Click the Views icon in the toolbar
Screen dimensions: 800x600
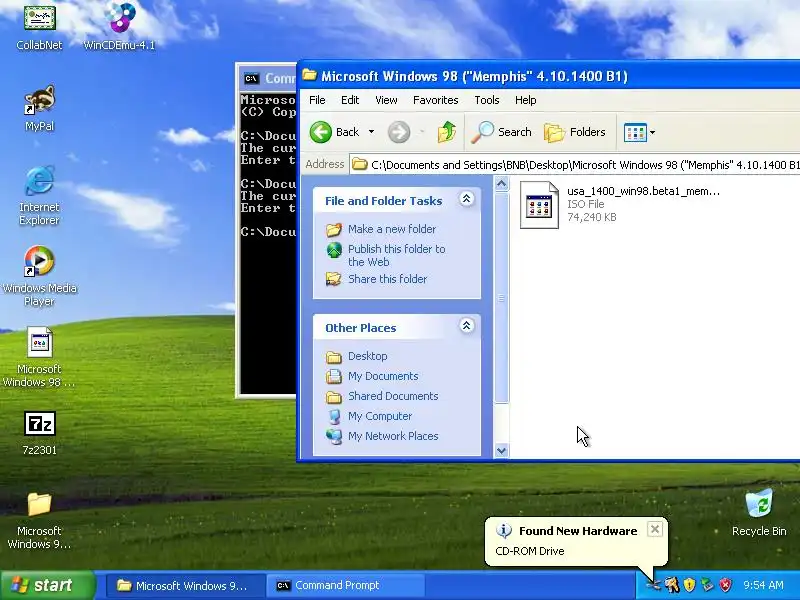point(635,133)
